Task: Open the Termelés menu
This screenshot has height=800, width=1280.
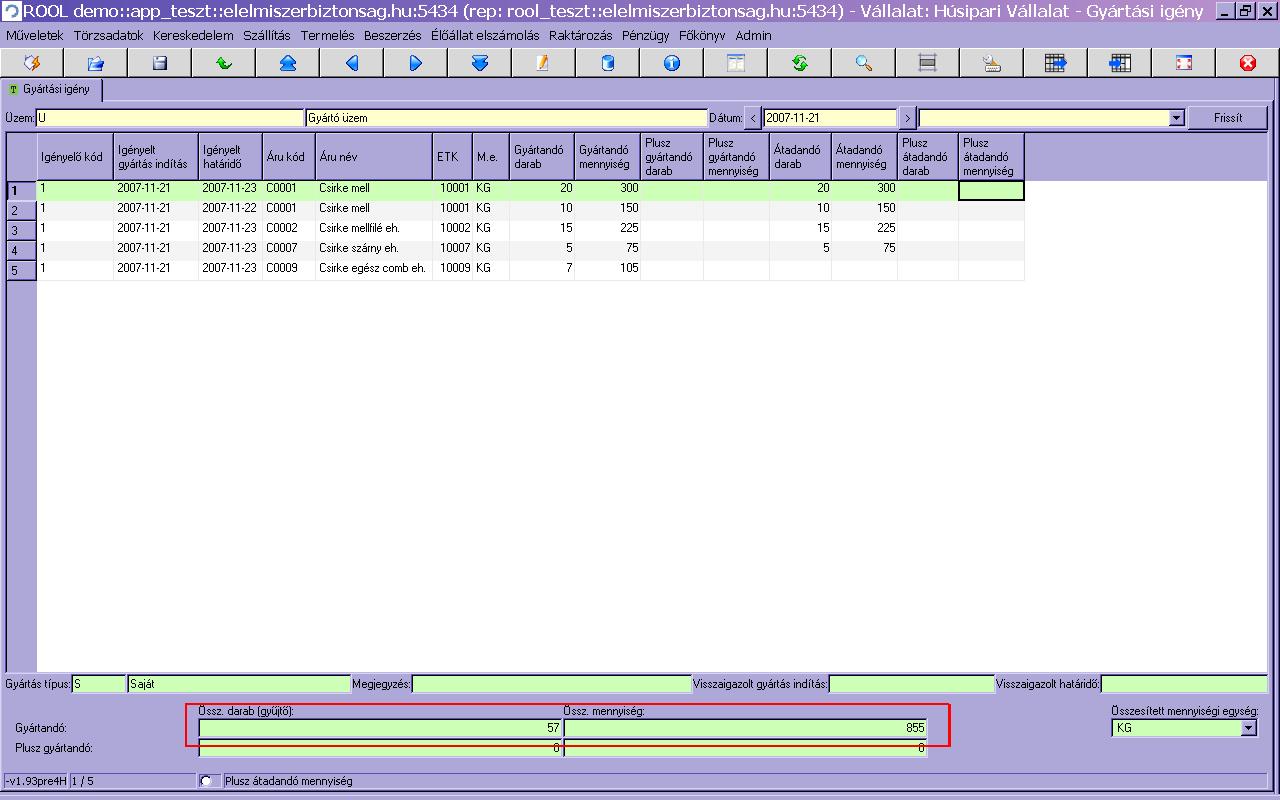Action: (x=327, y=35)
